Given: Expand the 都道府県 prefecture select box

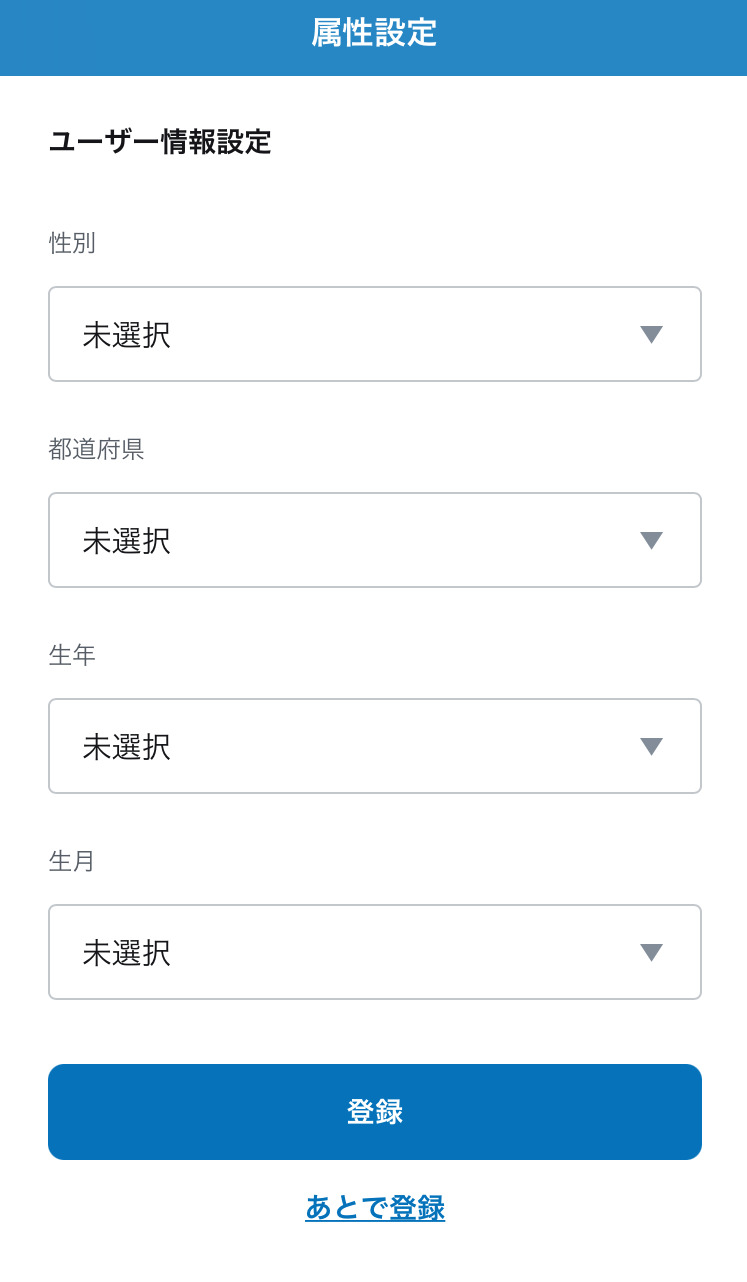Looking at the screenshot, I should click(374, 540).
